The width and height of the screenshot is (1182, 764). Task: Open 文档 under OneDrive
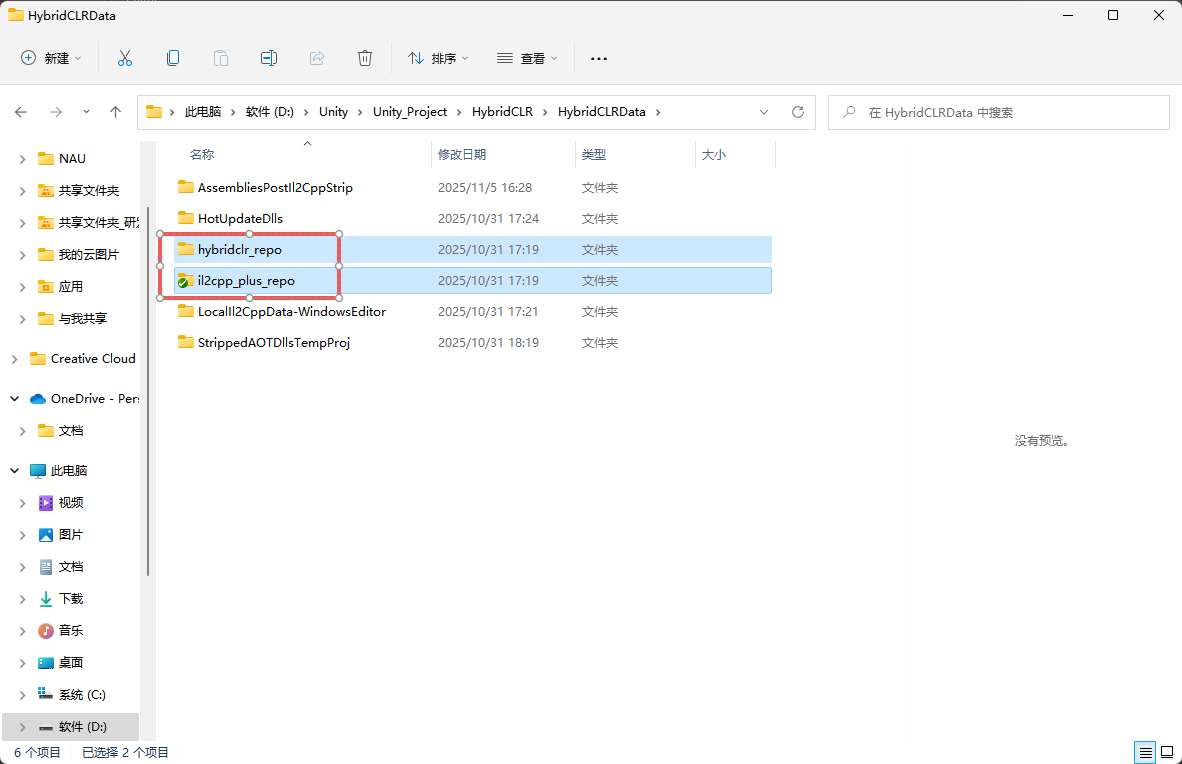[71, 431]
